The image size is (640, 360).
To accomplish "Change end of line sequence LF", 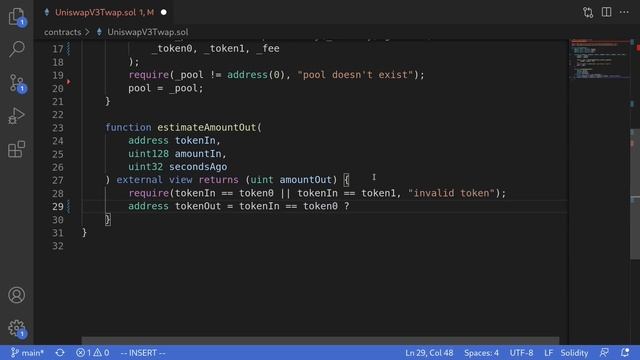I will pyautogui.click(x=548, y=353).
